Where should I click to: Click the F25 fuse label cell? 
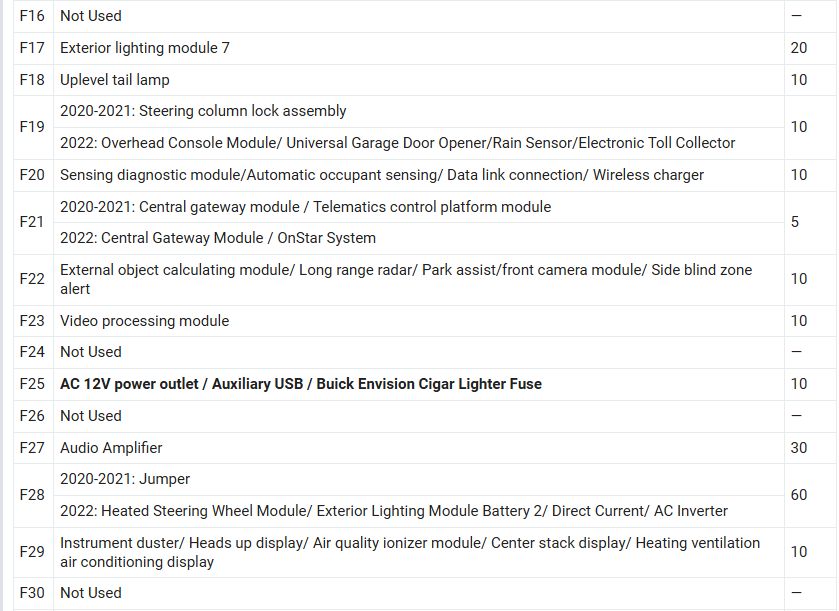[x=32, y=384]
